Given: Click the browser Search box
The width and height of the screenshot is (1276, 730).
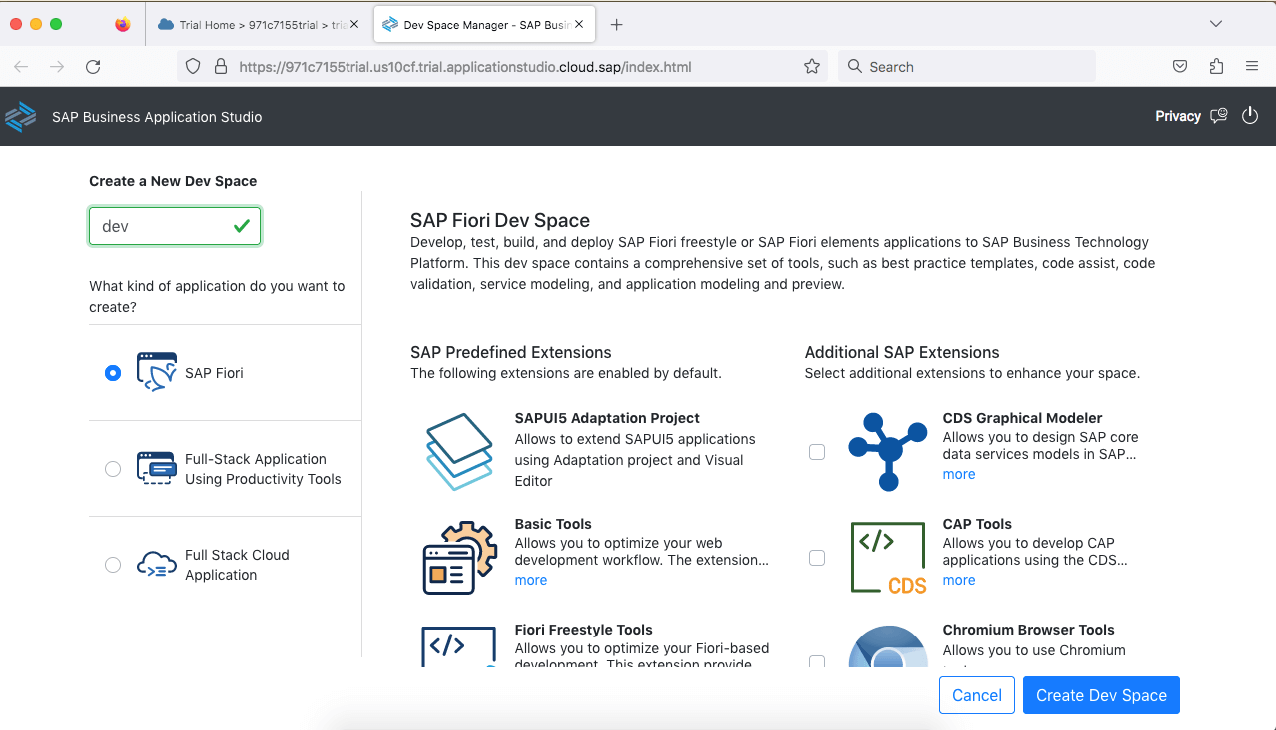Looking at the screenshot, I should (x=967, y=67).
